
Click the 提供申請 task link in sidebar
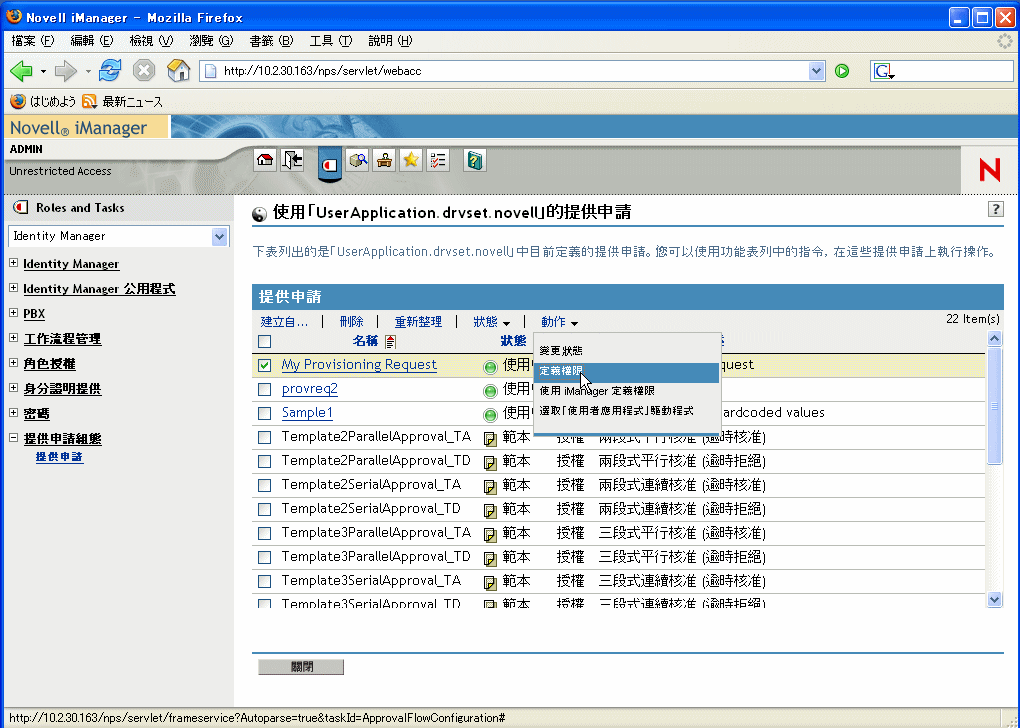coord(59,457)
